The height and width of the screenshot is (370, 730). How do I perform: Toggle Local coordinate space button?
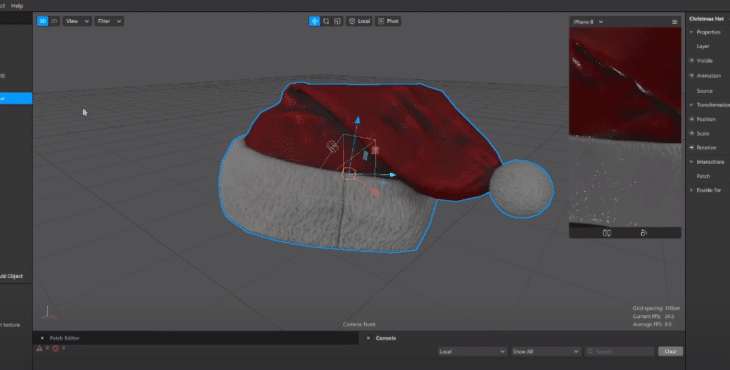359,21
